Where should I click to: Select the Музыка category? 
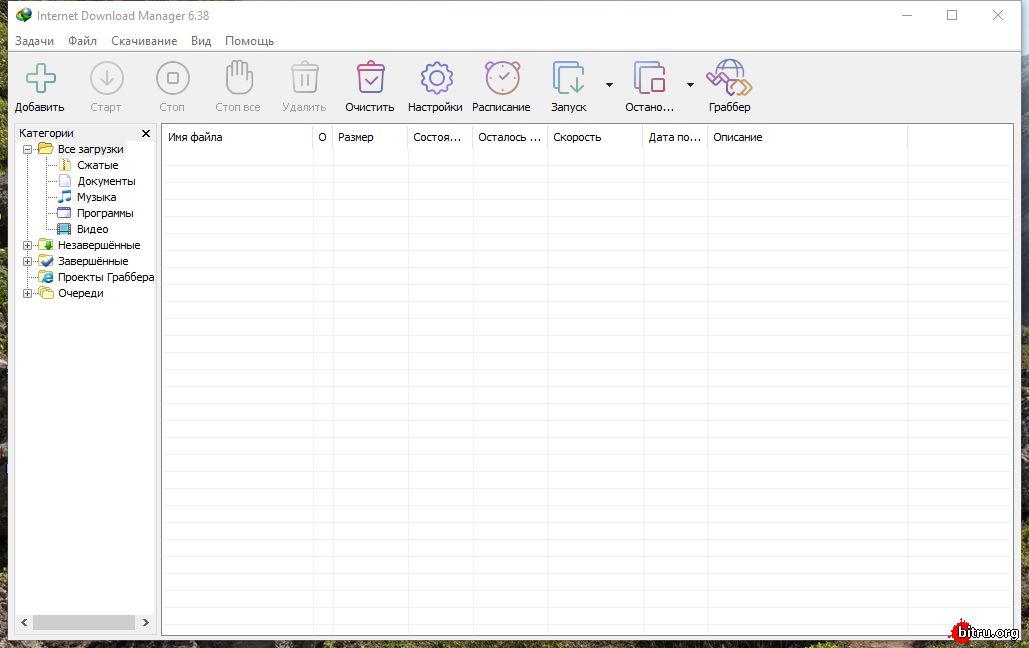96,197
